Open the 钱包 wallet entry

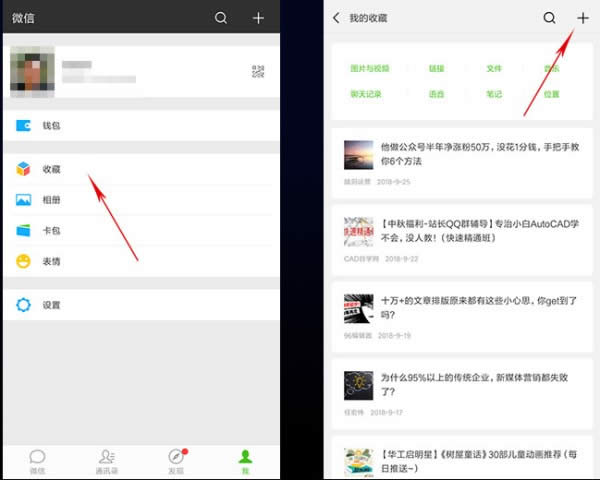(141, 126)
